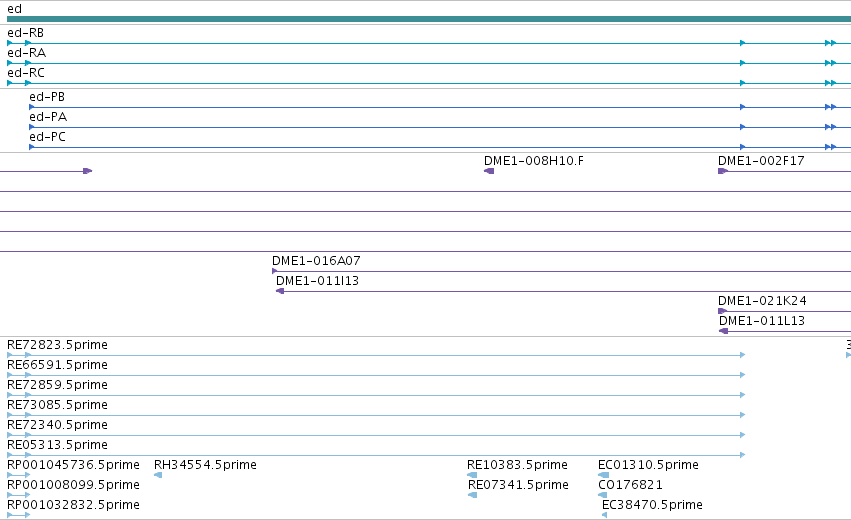This screenshot has height=520, width=851.
Task: Select the DME1-021K24 label
Action: coord(762,301)
